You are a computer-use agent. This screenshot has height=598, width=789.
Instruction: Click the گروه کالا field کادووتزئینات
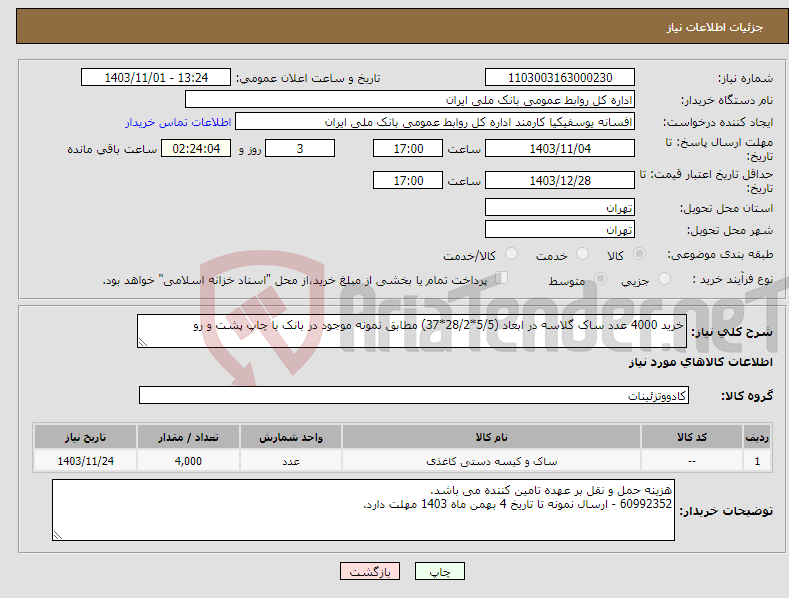click(414, 395)
